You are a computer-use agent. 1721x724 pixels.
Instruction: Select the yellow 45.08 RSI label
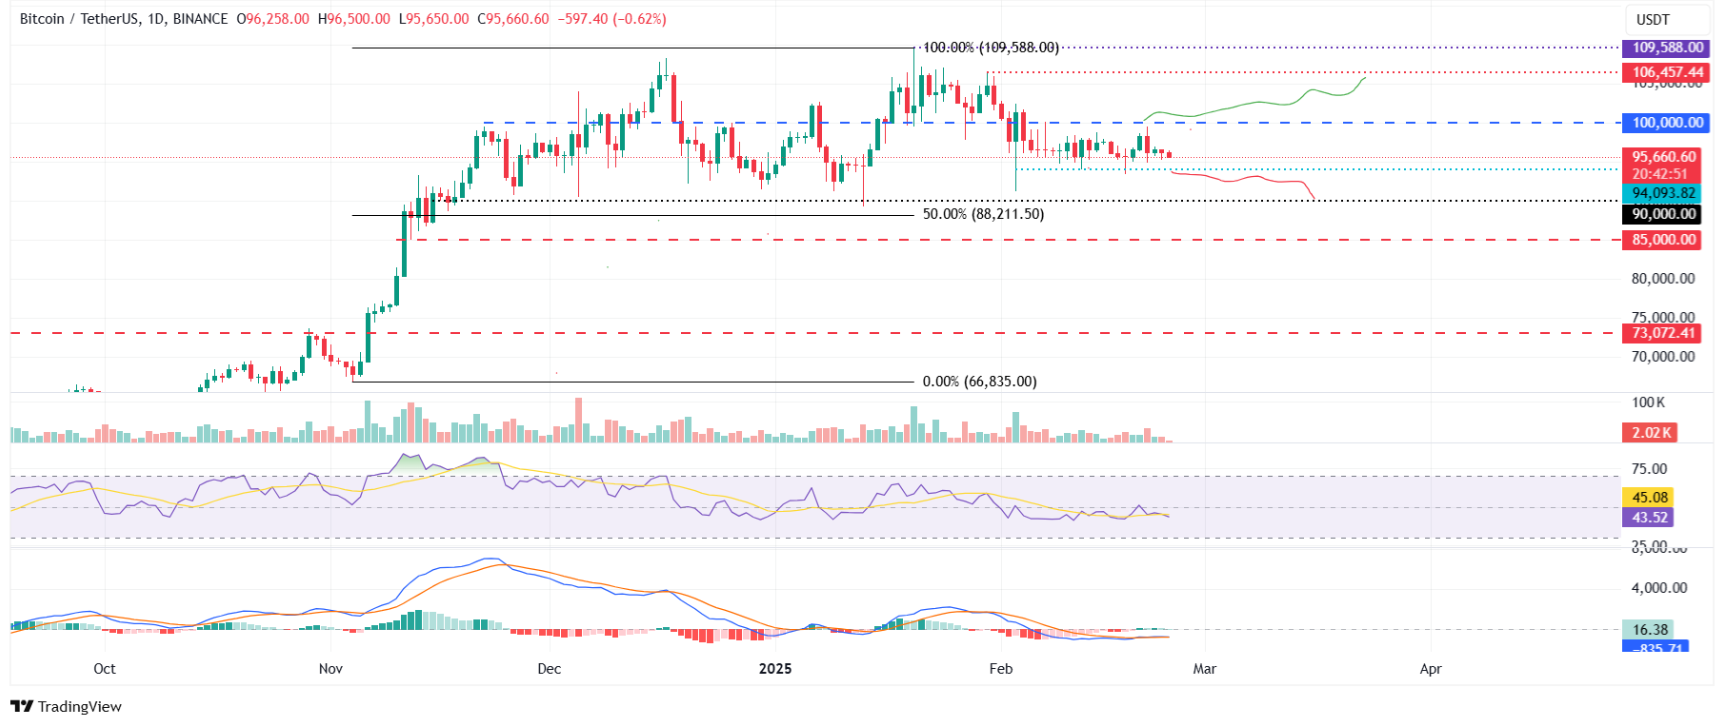1649,498
